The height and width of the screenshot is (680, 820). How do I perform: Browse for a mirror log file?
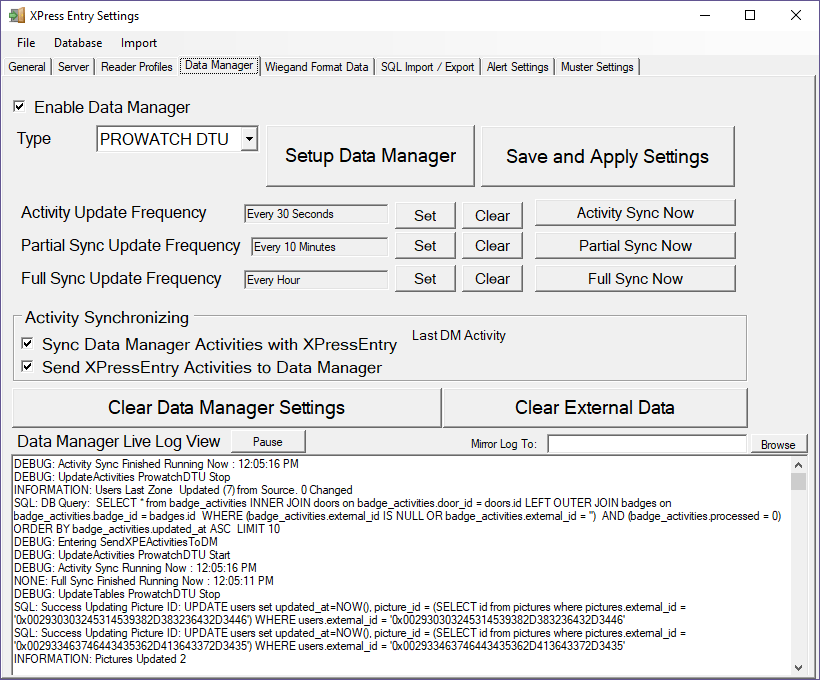pyautogui.click(x=777, y=445)
